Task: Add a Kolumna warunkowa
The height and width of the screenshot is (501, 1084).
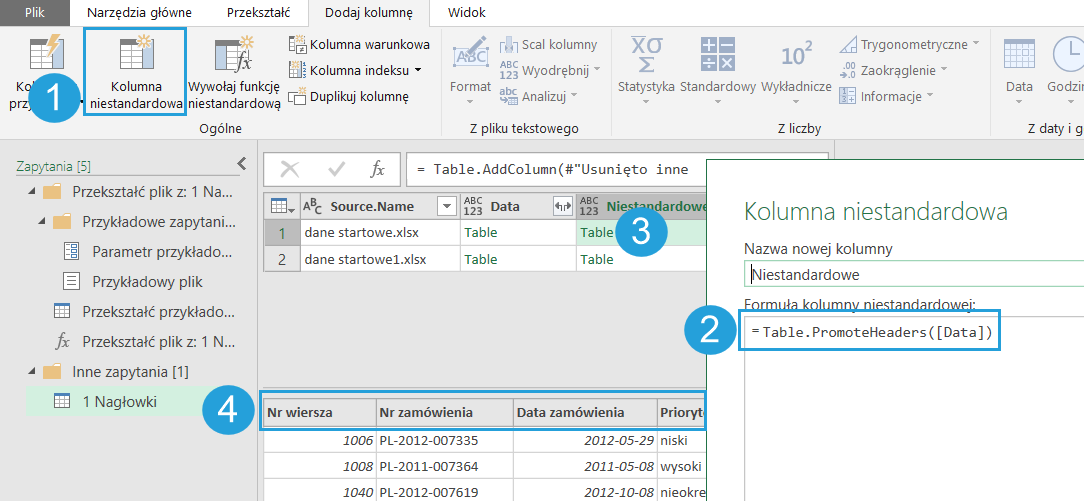Action: [359, 44]
